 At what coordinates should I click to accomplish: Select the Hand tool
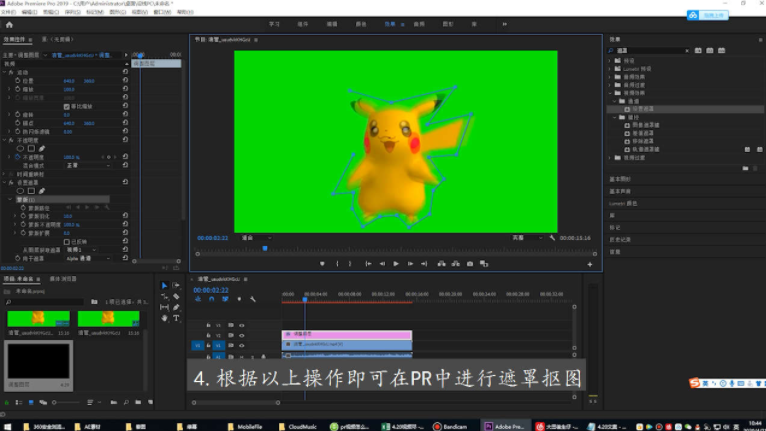pyautogui.click(x=164, y=318)
